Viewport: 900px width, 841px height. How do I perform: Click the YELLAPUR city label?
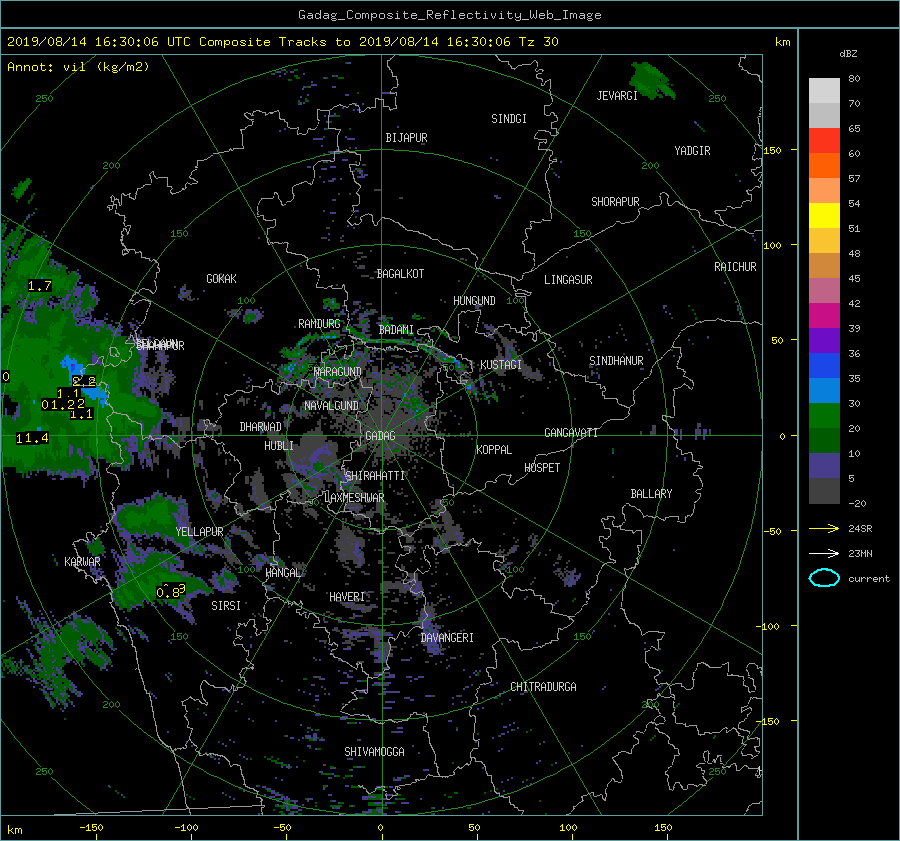(x=199, y=532)
